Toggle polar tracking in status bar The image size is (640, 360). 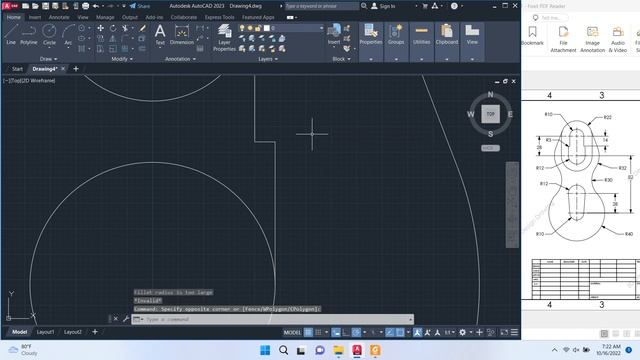pos(356,332)
